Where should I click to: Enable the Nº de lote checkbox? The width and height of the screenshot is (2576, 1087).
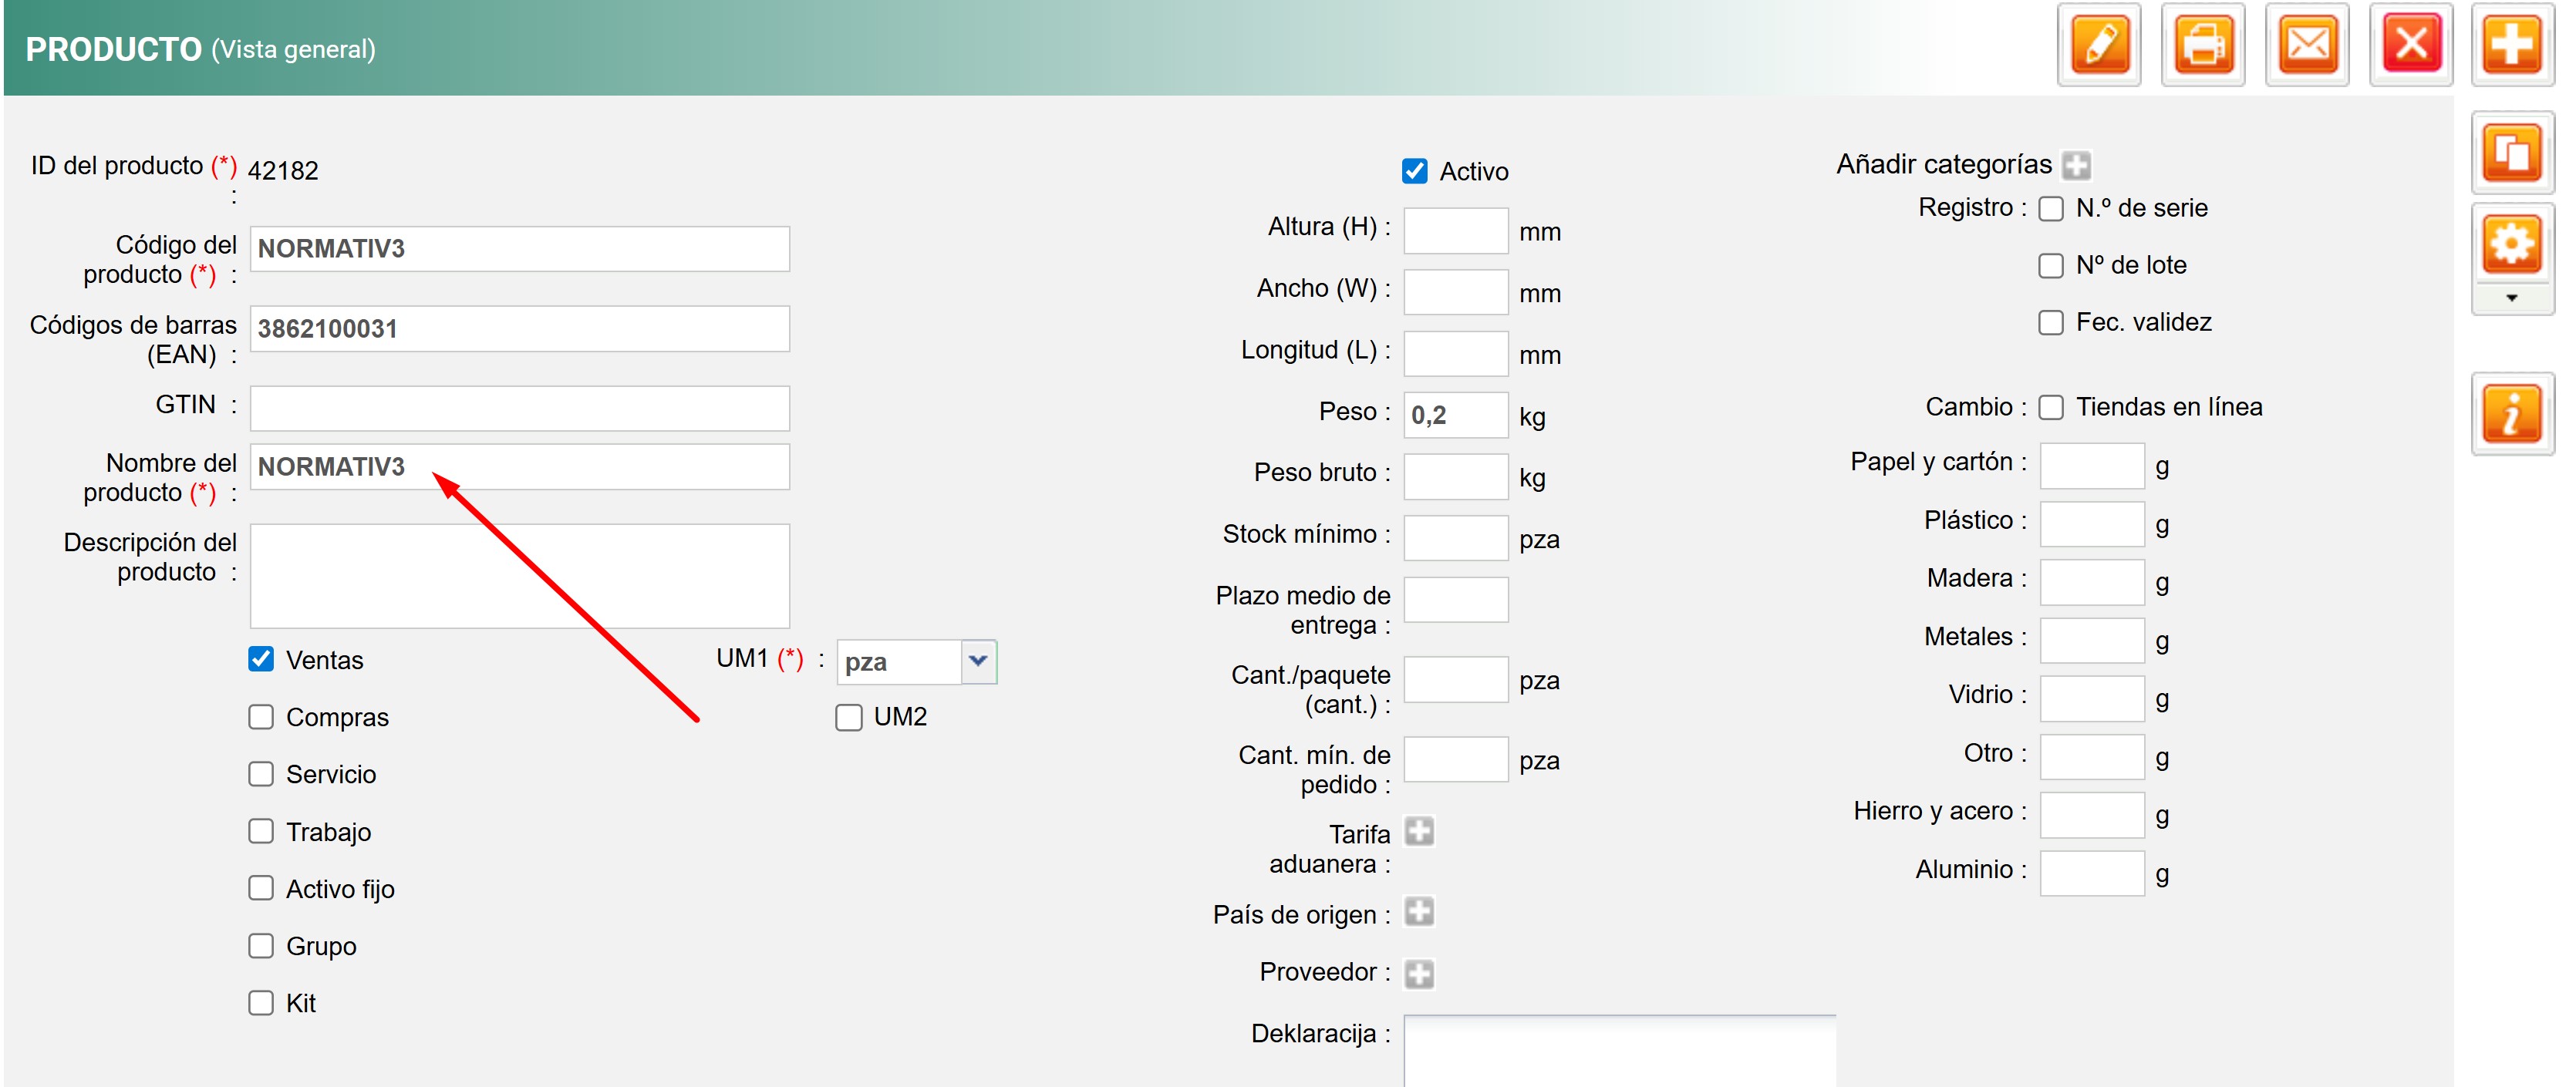pos(2051,265)
